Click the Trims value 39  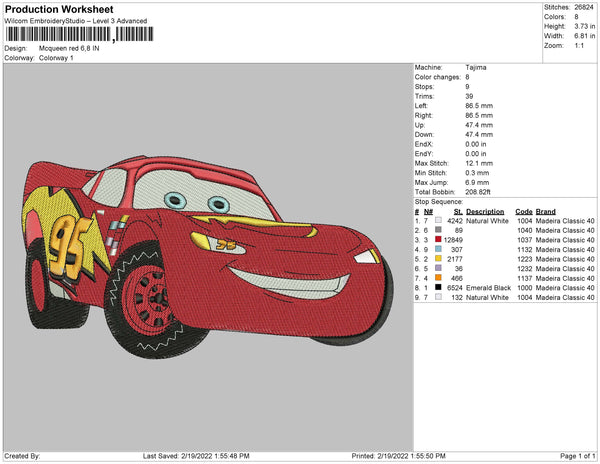click(469, 96)
